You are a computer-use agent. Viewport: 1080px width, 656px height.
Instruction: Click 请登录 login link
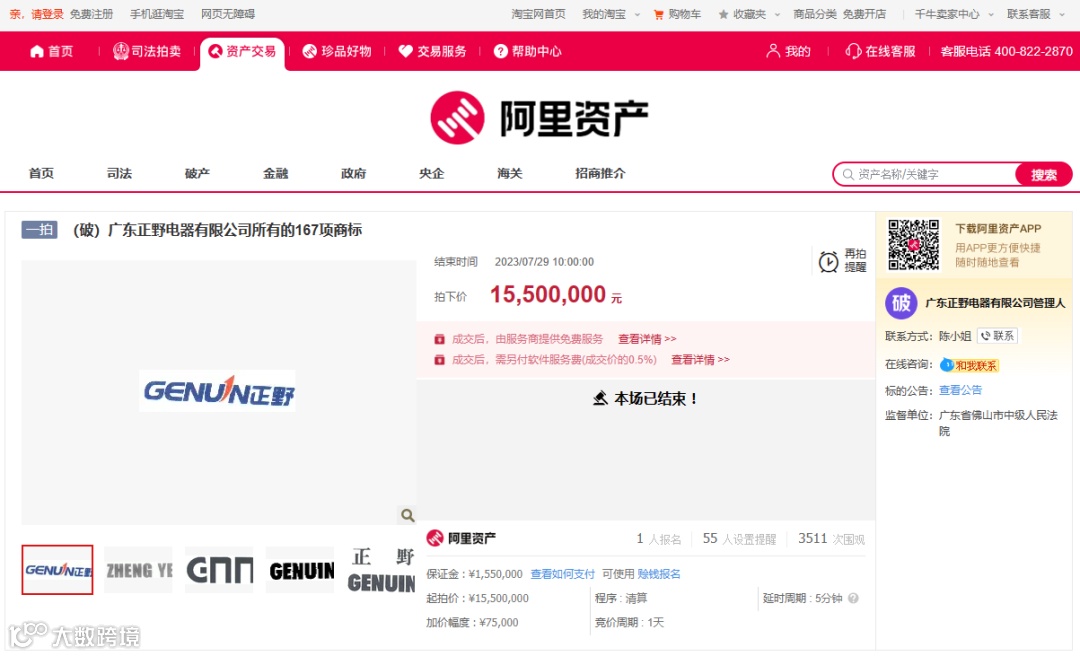coord(47,14)
